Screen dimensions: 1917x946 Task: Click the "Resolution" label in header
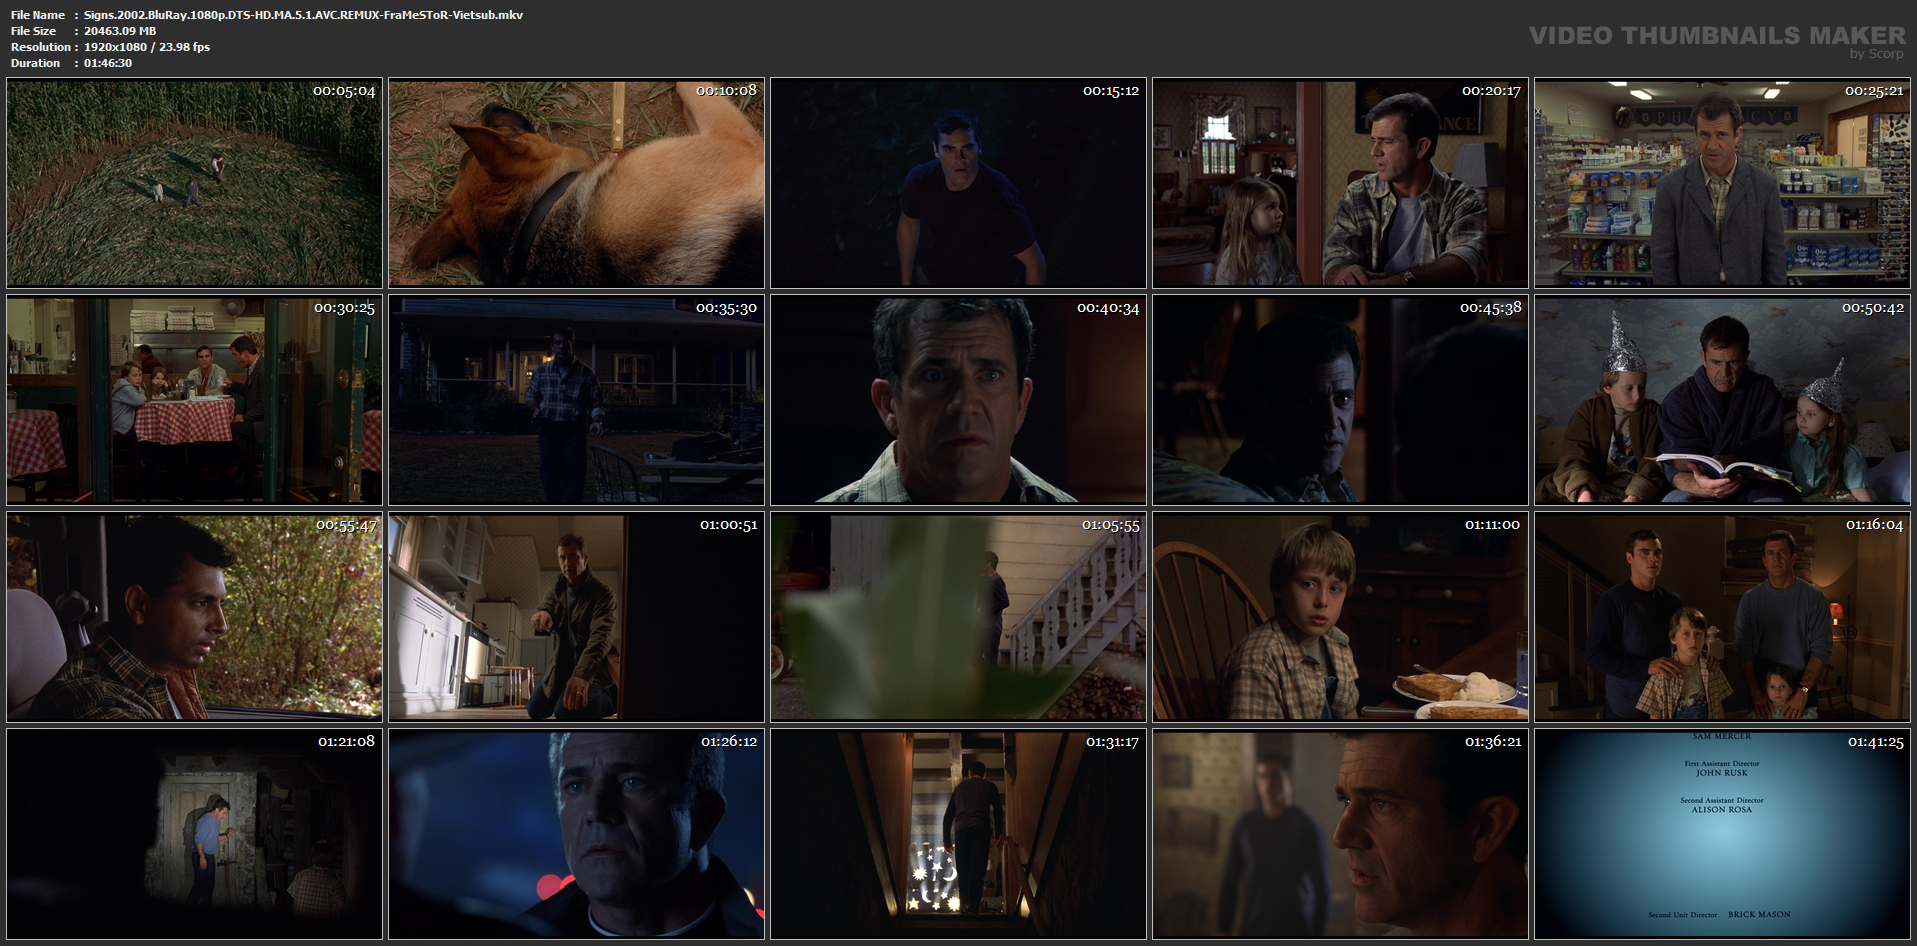[41, 47]
